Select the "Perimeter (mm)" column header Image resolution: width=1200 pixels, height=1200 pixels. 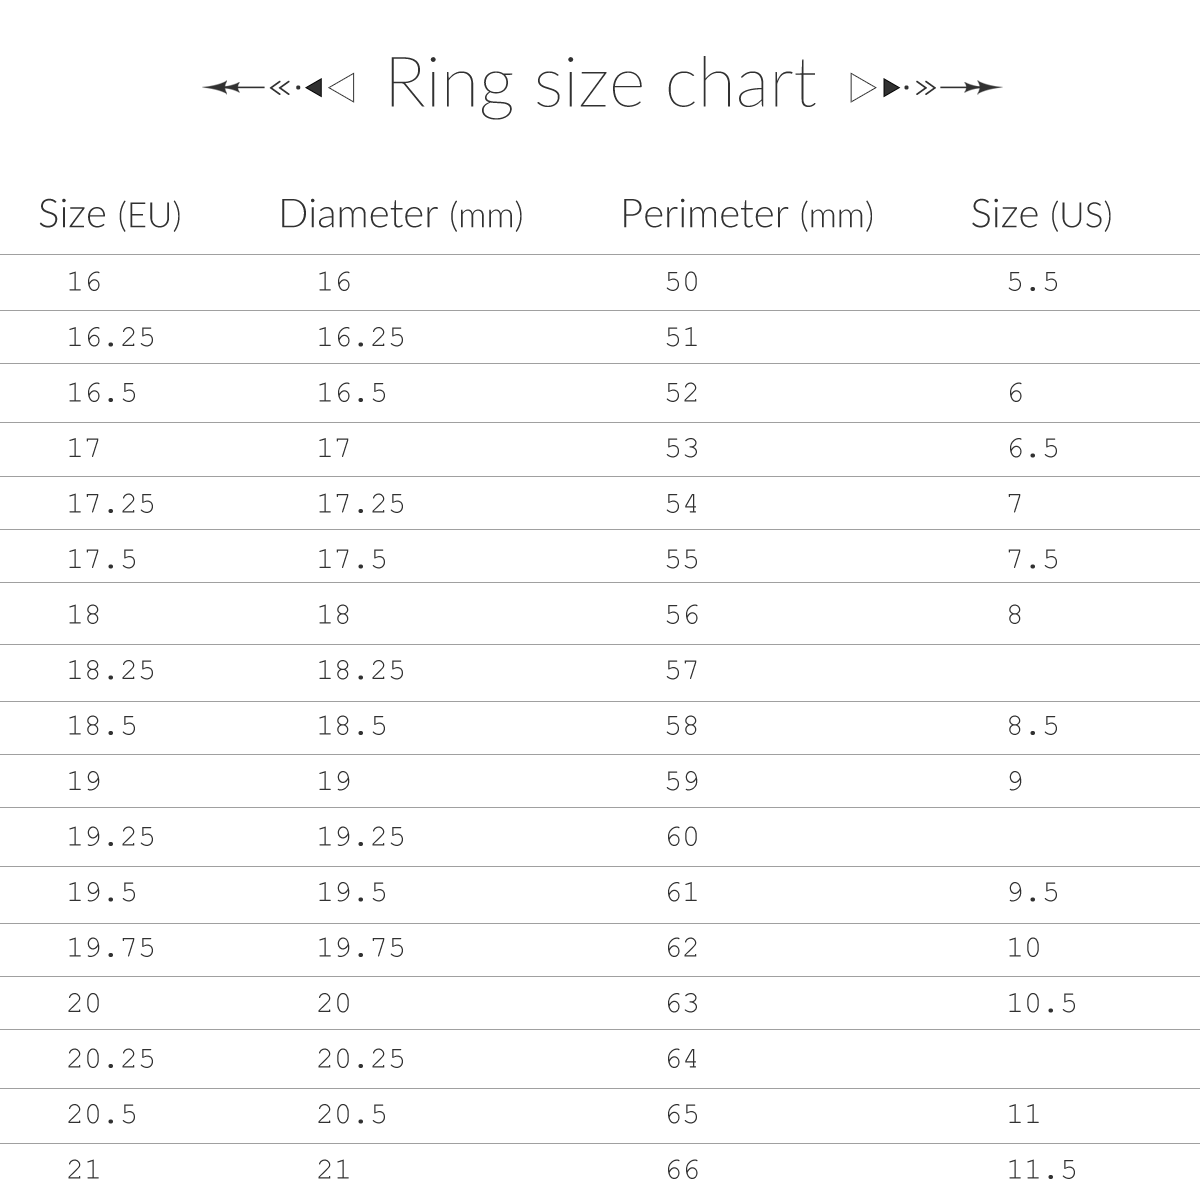click(747, 214)
